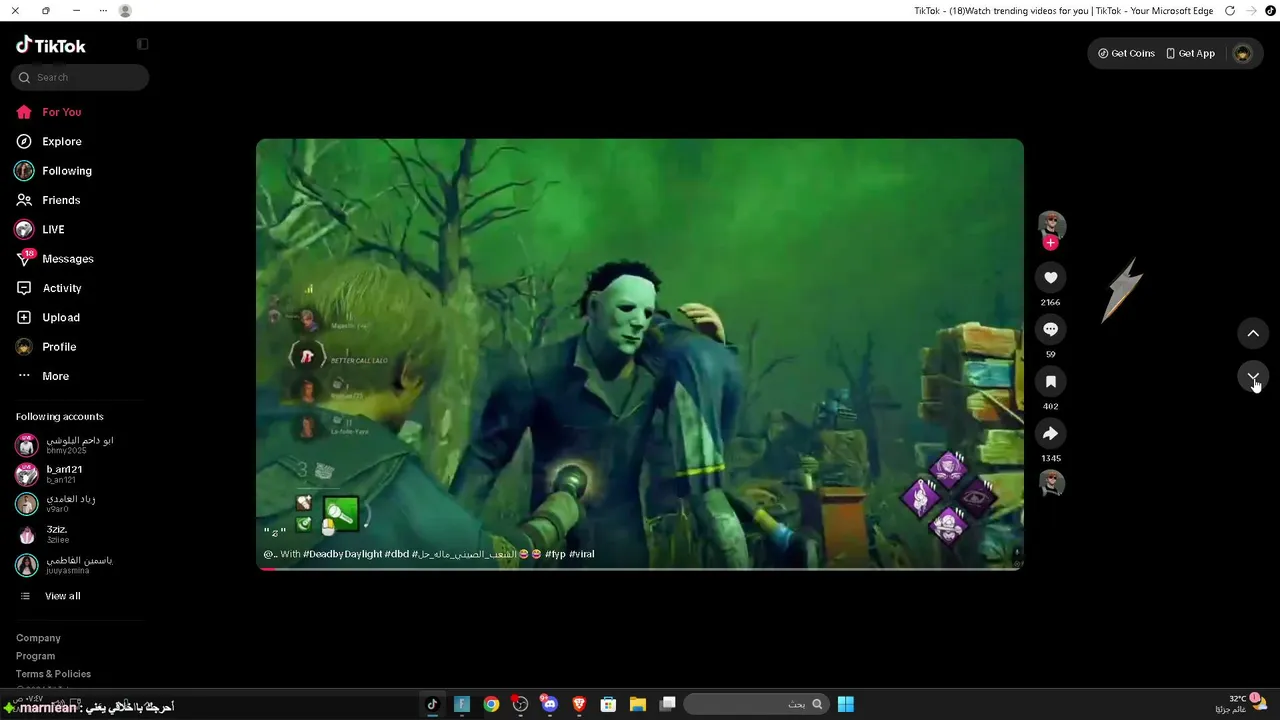This screenshot has height=720, width=1280.
Task: Open the Windows Start menu
Action: pyautogui.click(x=845, y=704)
